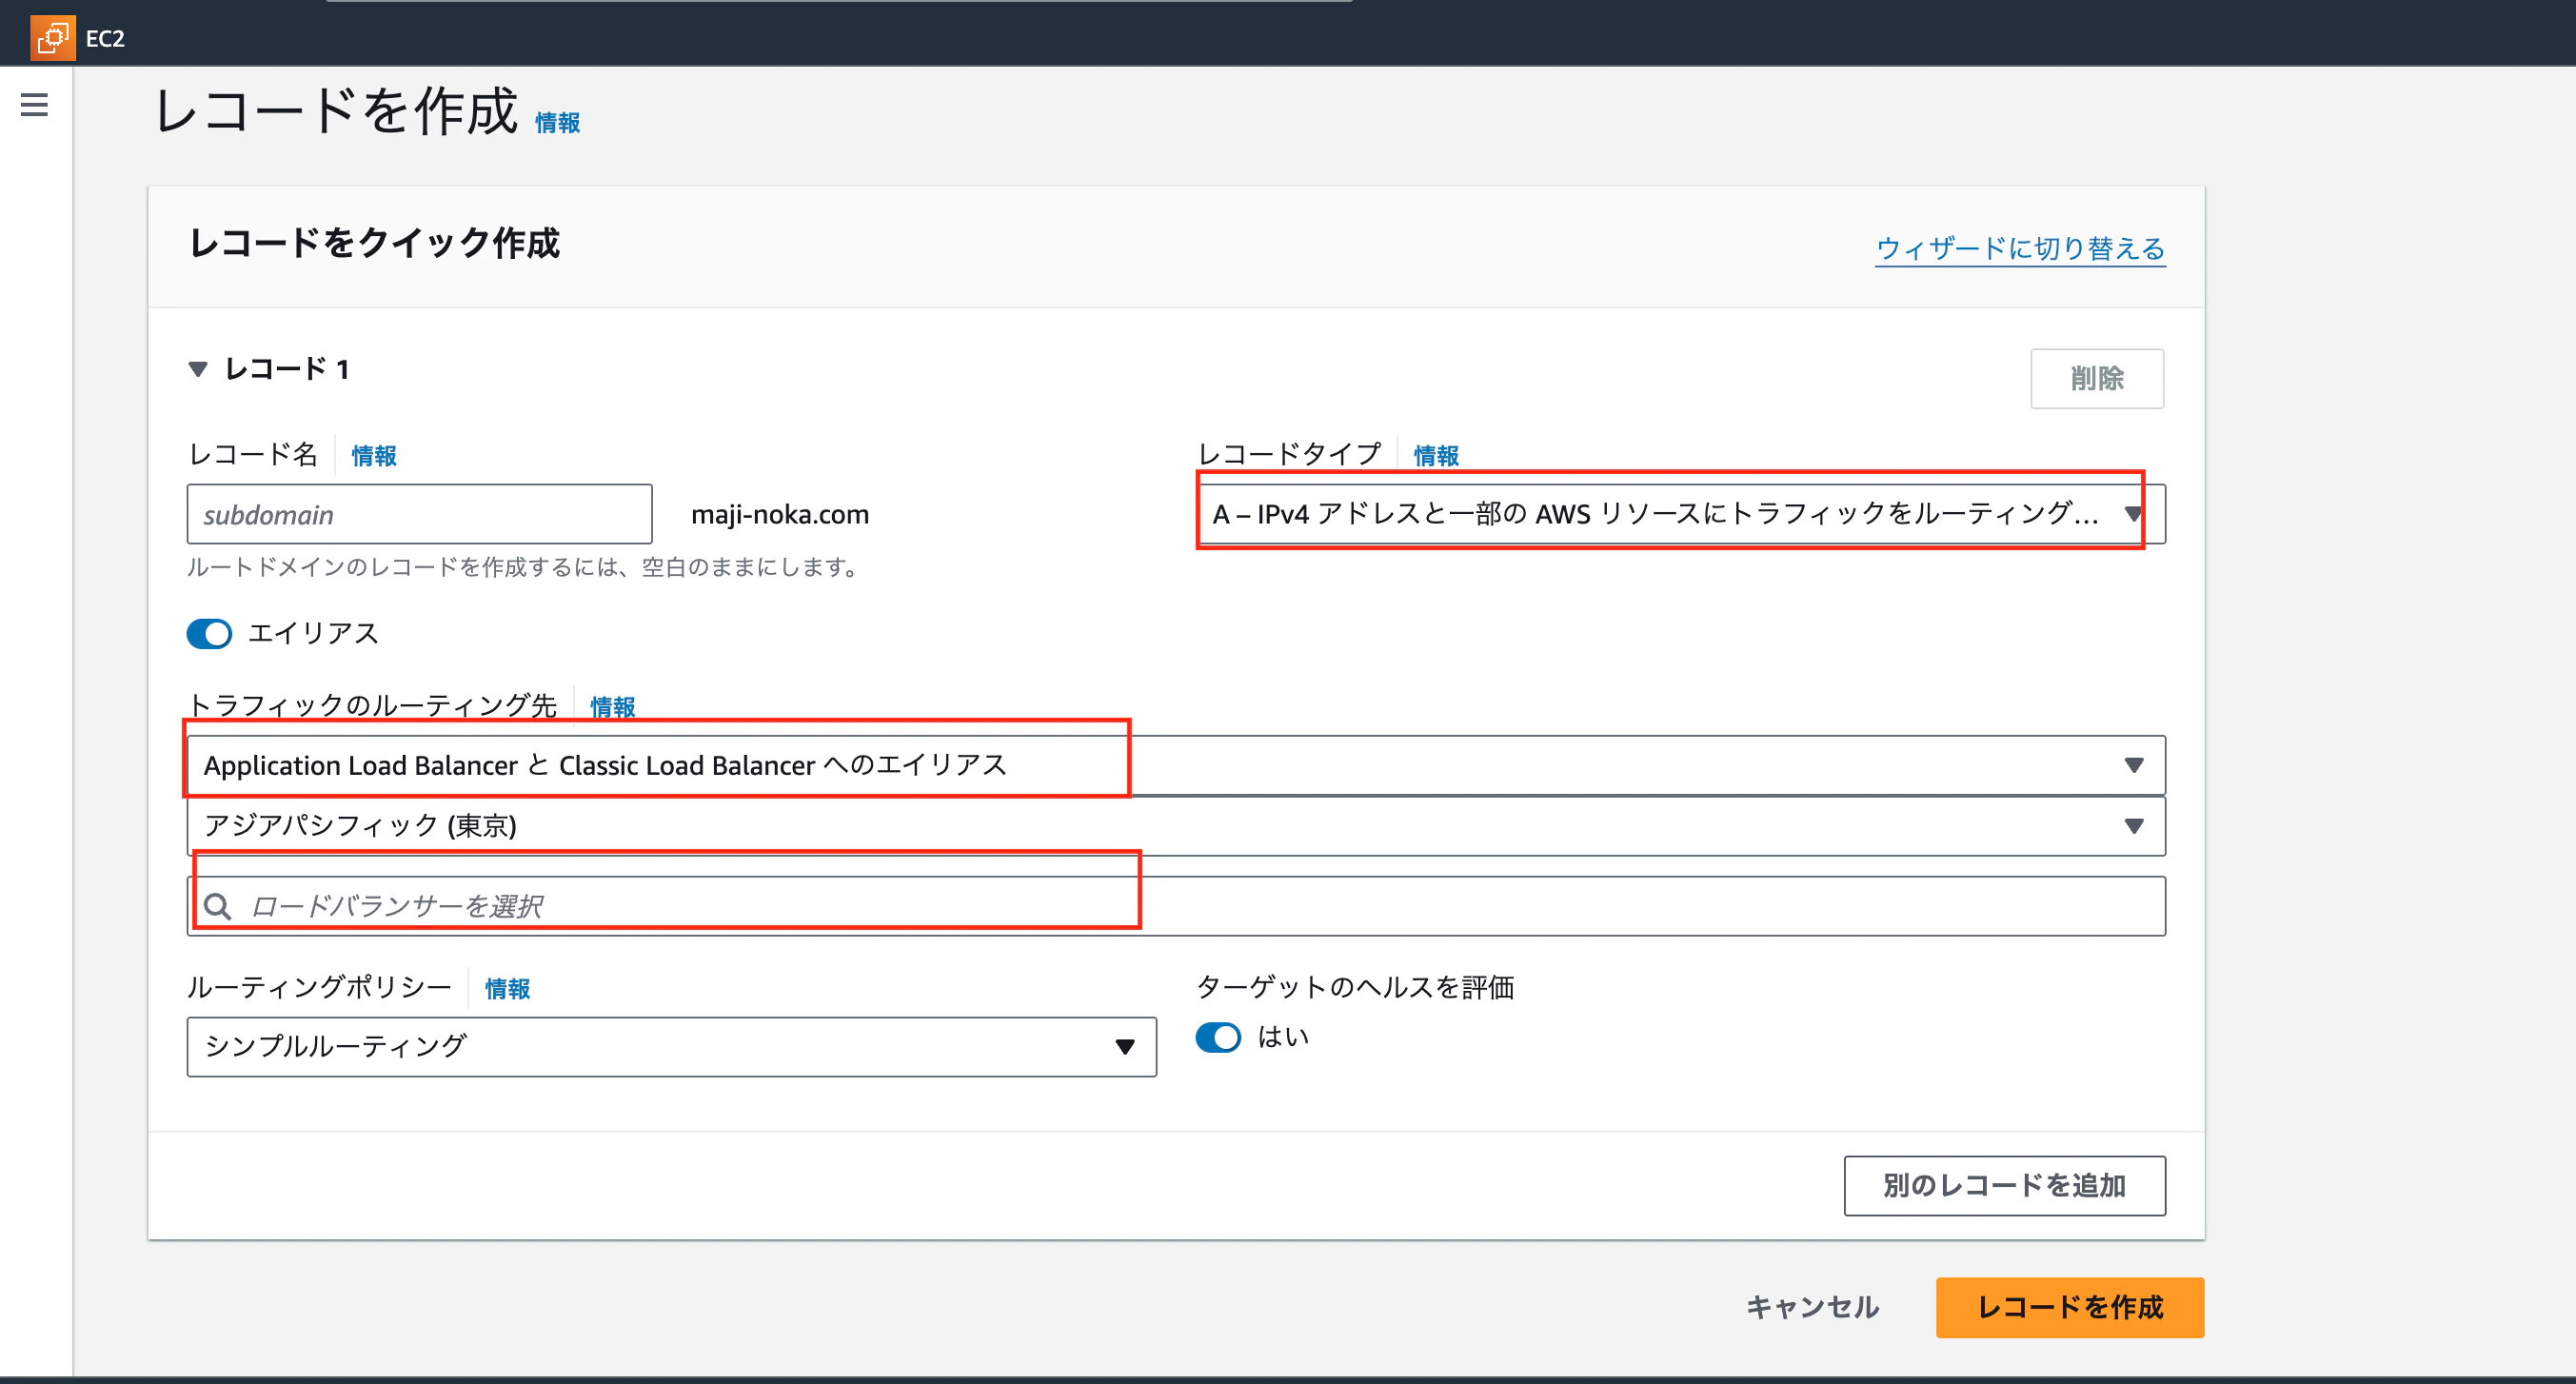The height and width of the screenshot is (1384, 2576).
Task: Click the 削除 button
Action: coord(2097,378)
